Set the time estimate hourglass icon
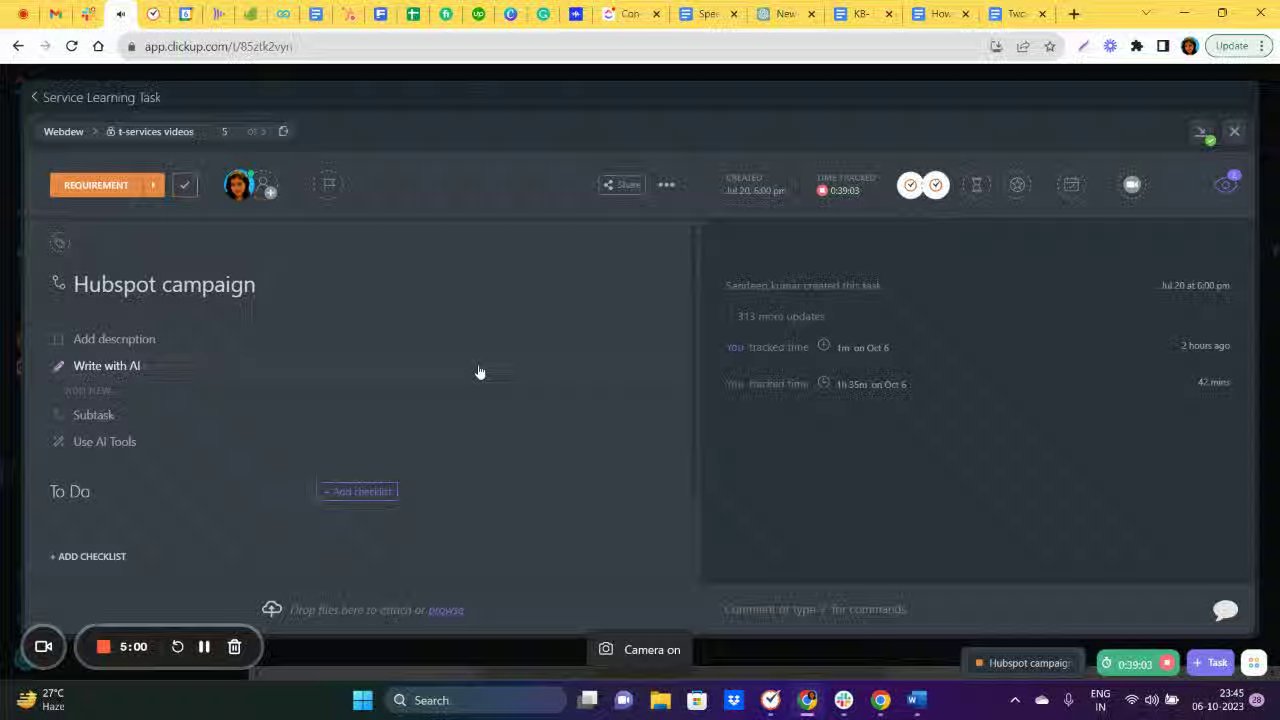This screenshot has height=720, width=1280. (977, 185)
